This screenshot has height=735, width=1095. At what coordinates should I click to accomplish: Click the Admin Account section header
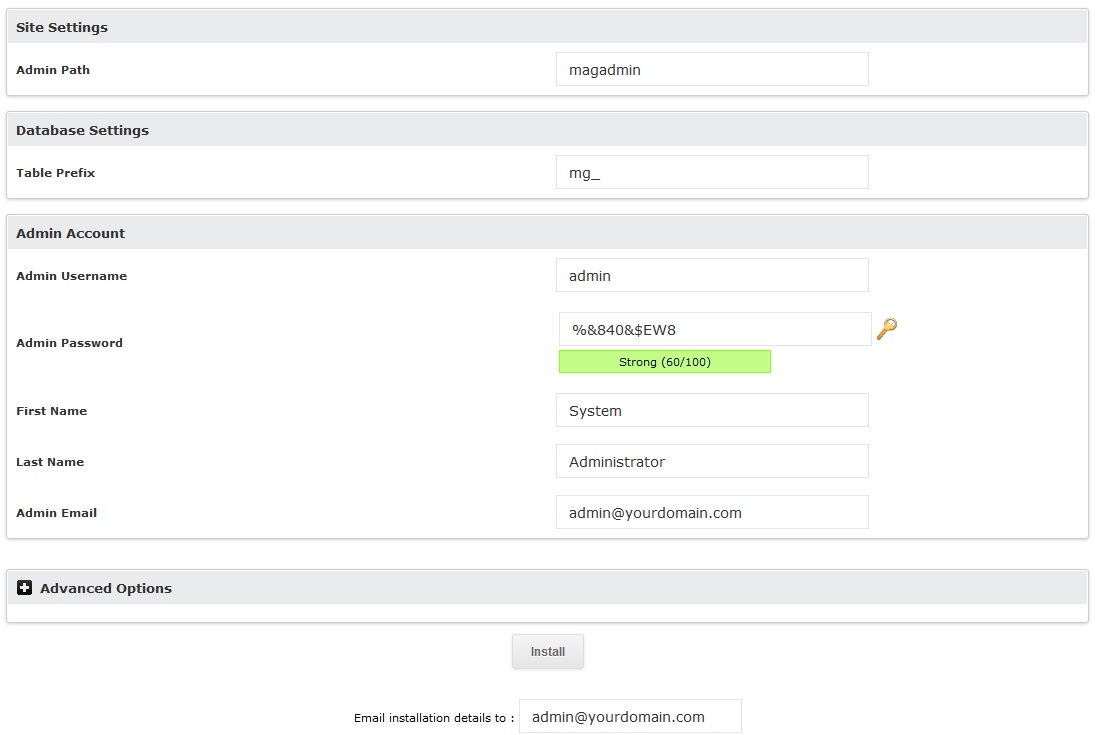(70, 232)
